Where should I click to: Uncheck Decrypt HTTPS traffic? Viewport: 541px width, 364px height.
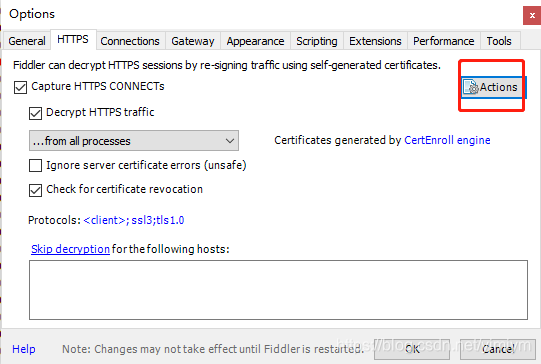[36, 114]
